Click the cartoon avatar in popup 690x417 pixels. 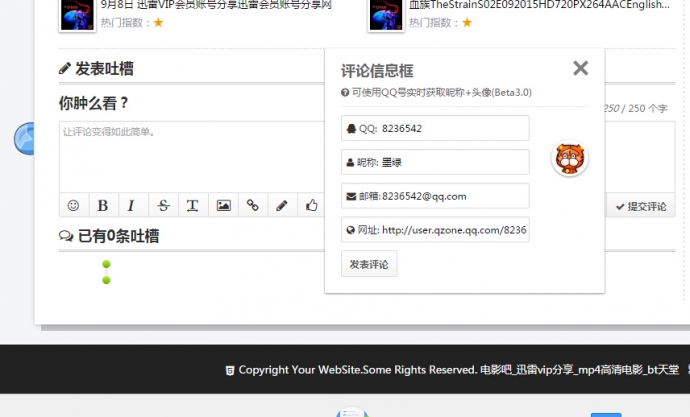569,158
